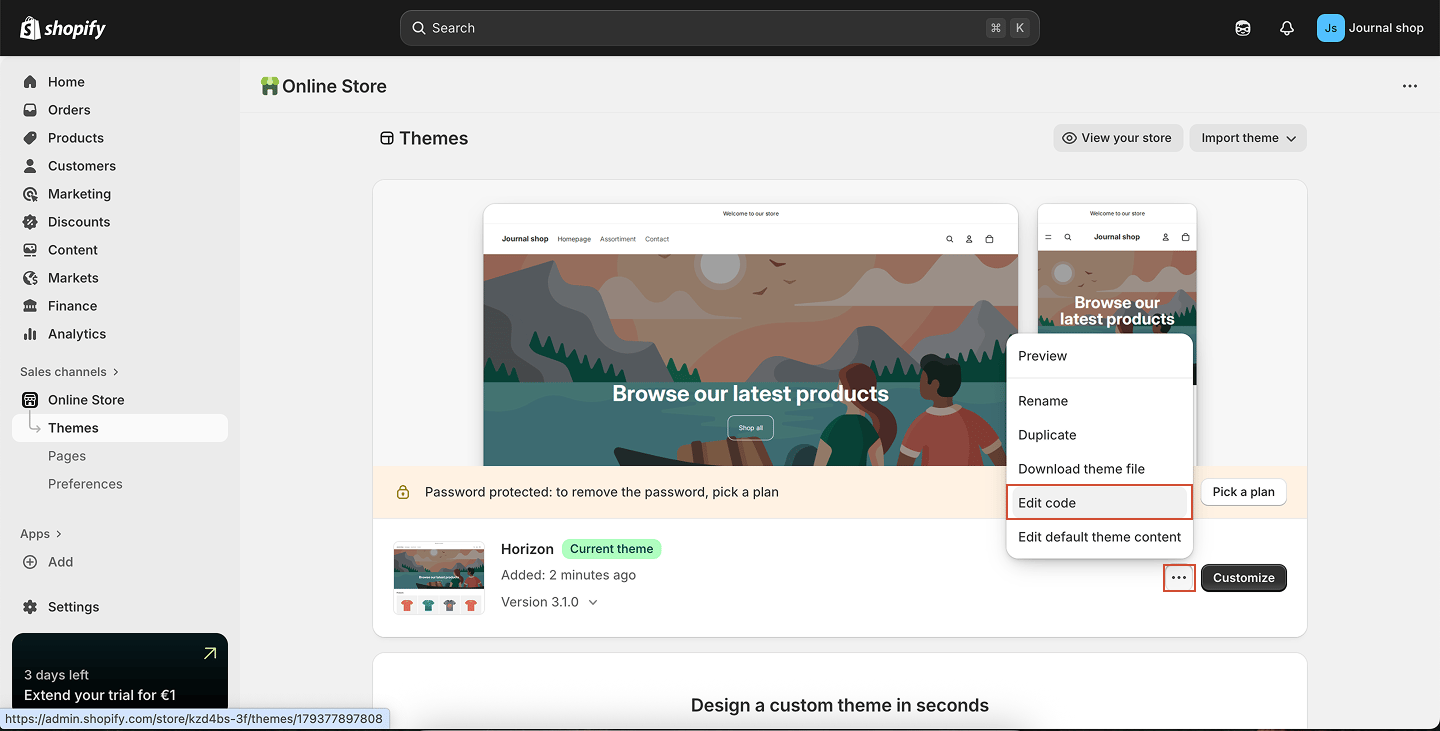Select Edit code from the menu

point(1100,503)
